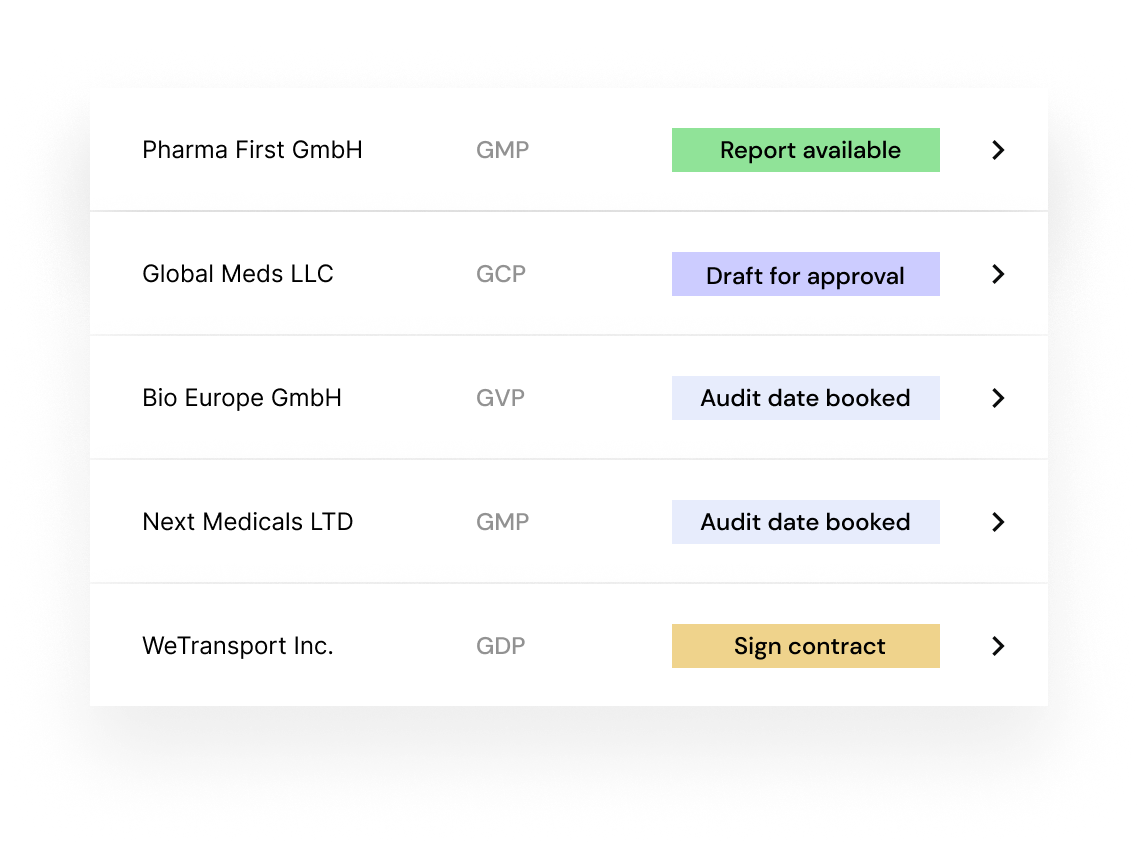Viewport: 1138px width, 844px height.
Task: Select Pharma First GmbH company name
Action: click(252, 150)
